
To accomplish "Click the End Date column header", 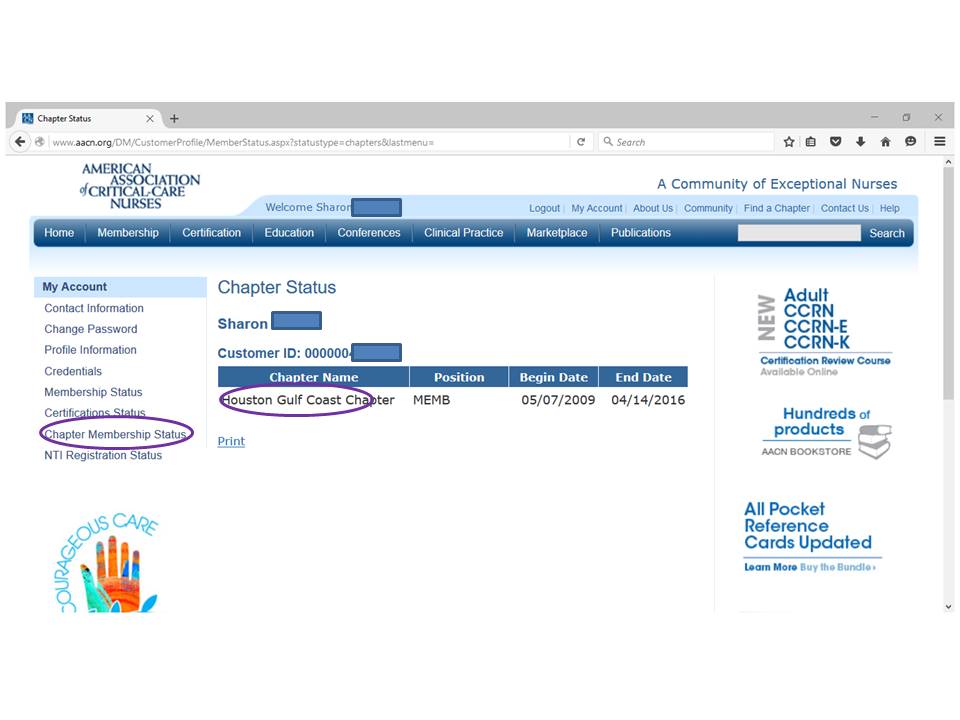I will [643, 377].
